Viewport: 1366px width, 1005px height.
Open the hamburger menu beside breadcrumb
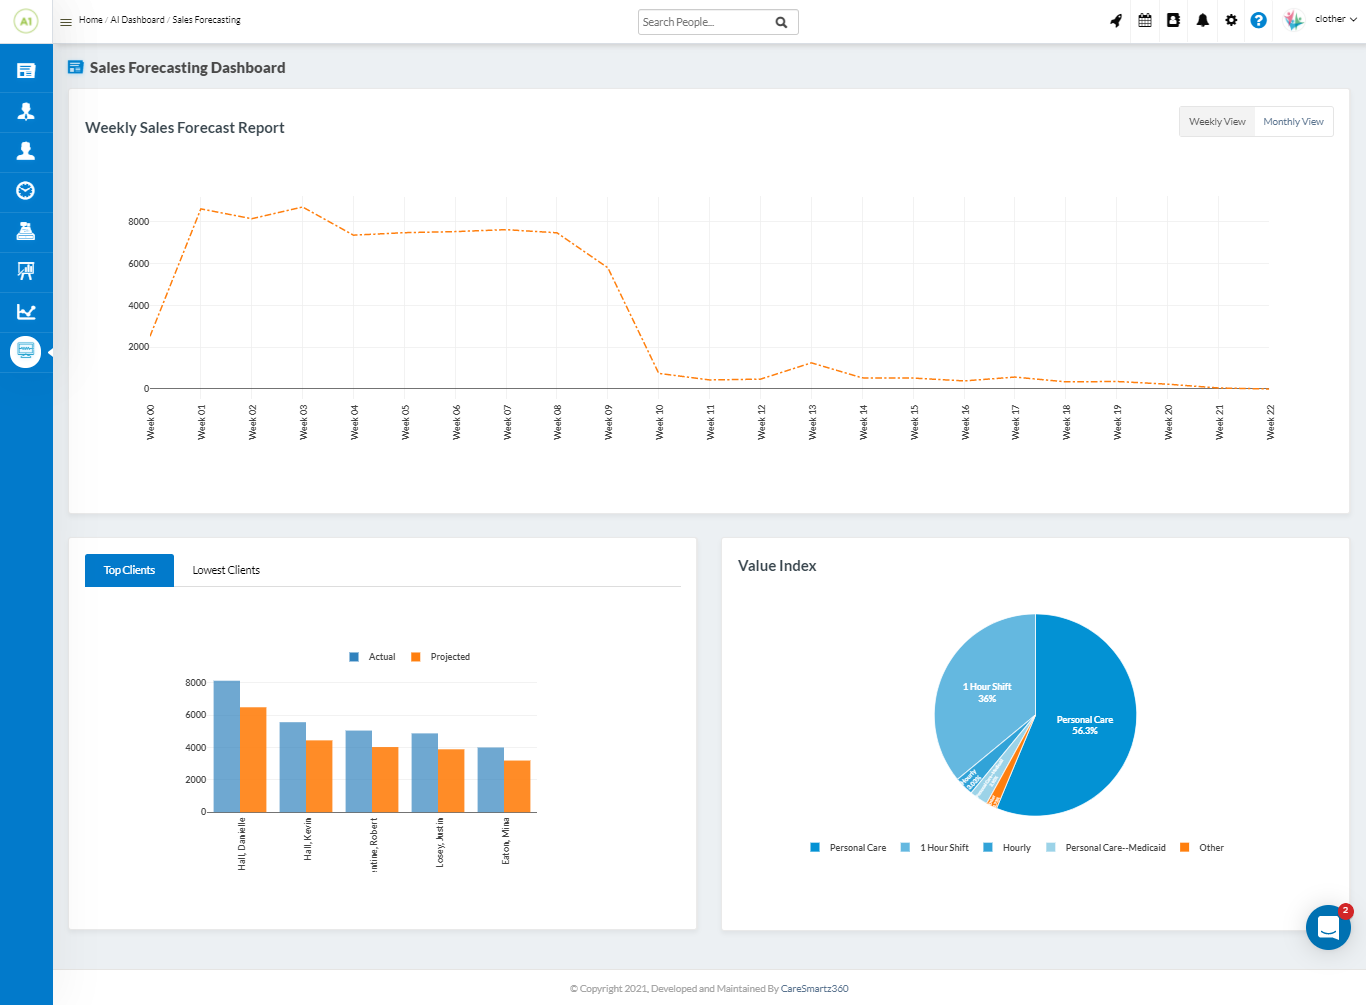coord(66,21)
